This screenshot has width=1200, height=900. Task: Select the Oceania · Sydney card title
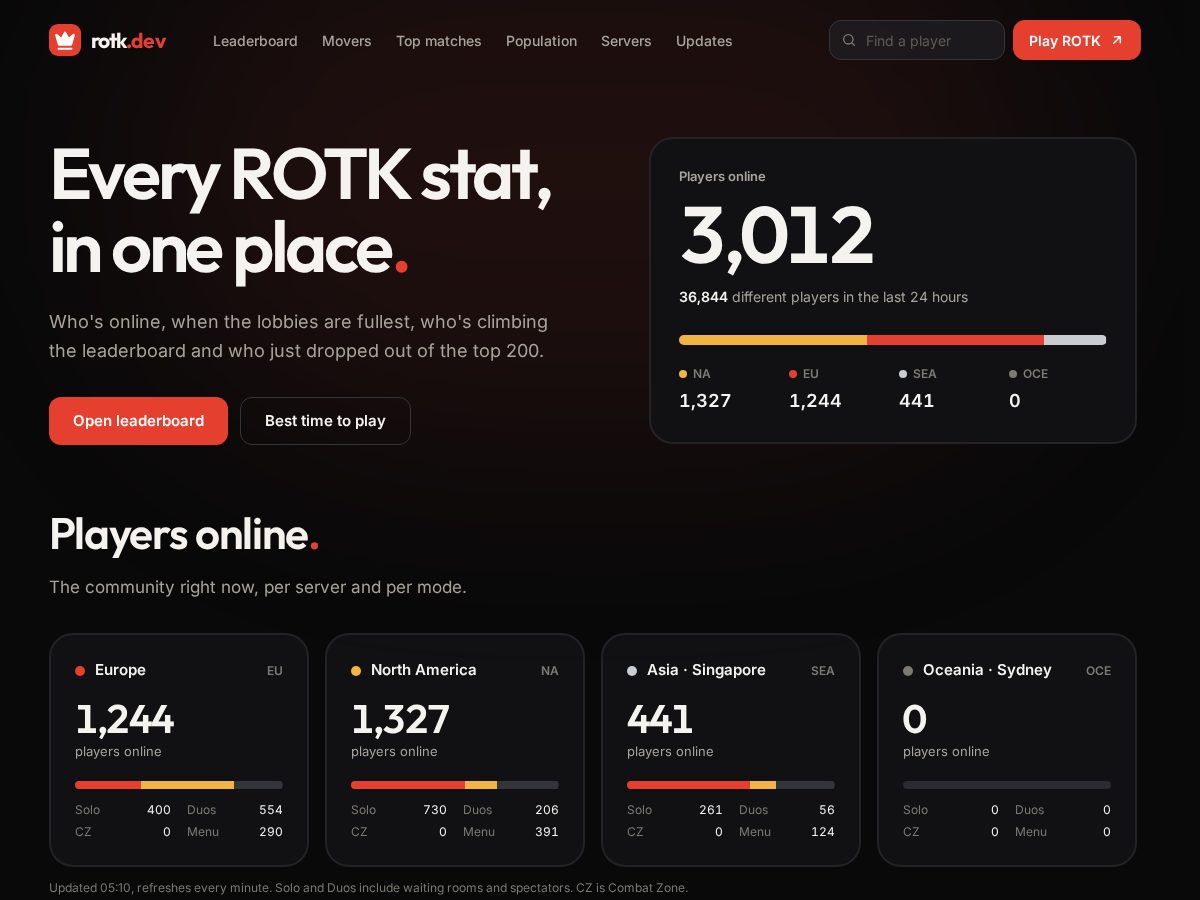(x=987, y=670)
